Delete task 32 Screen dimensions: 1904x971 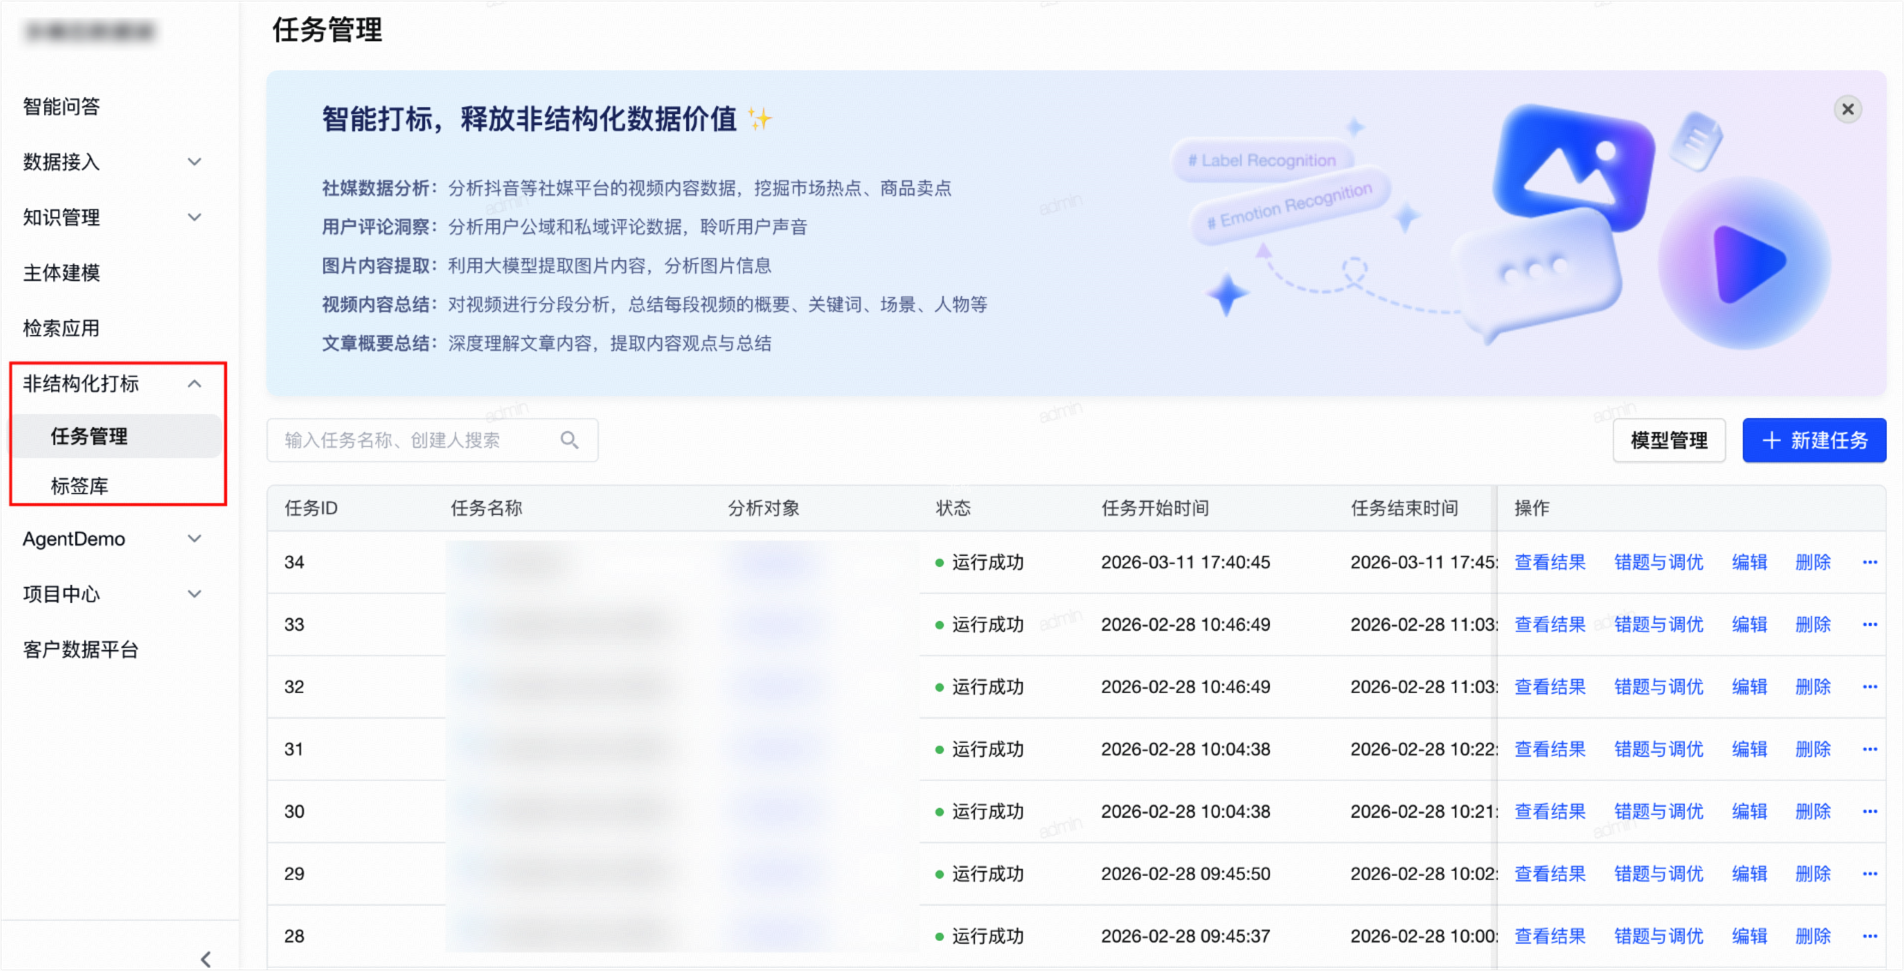click(x=1813, y=687)
